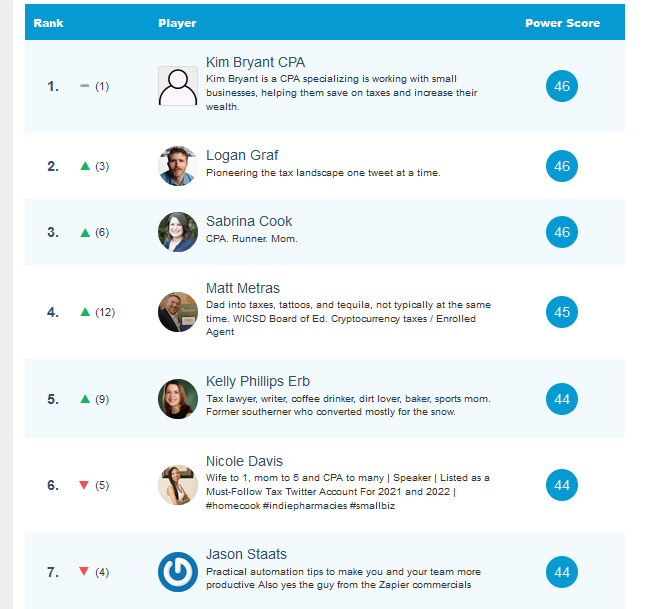Open Sabrina Cook's profile picture
650x609 pixels.
point(178,232)
